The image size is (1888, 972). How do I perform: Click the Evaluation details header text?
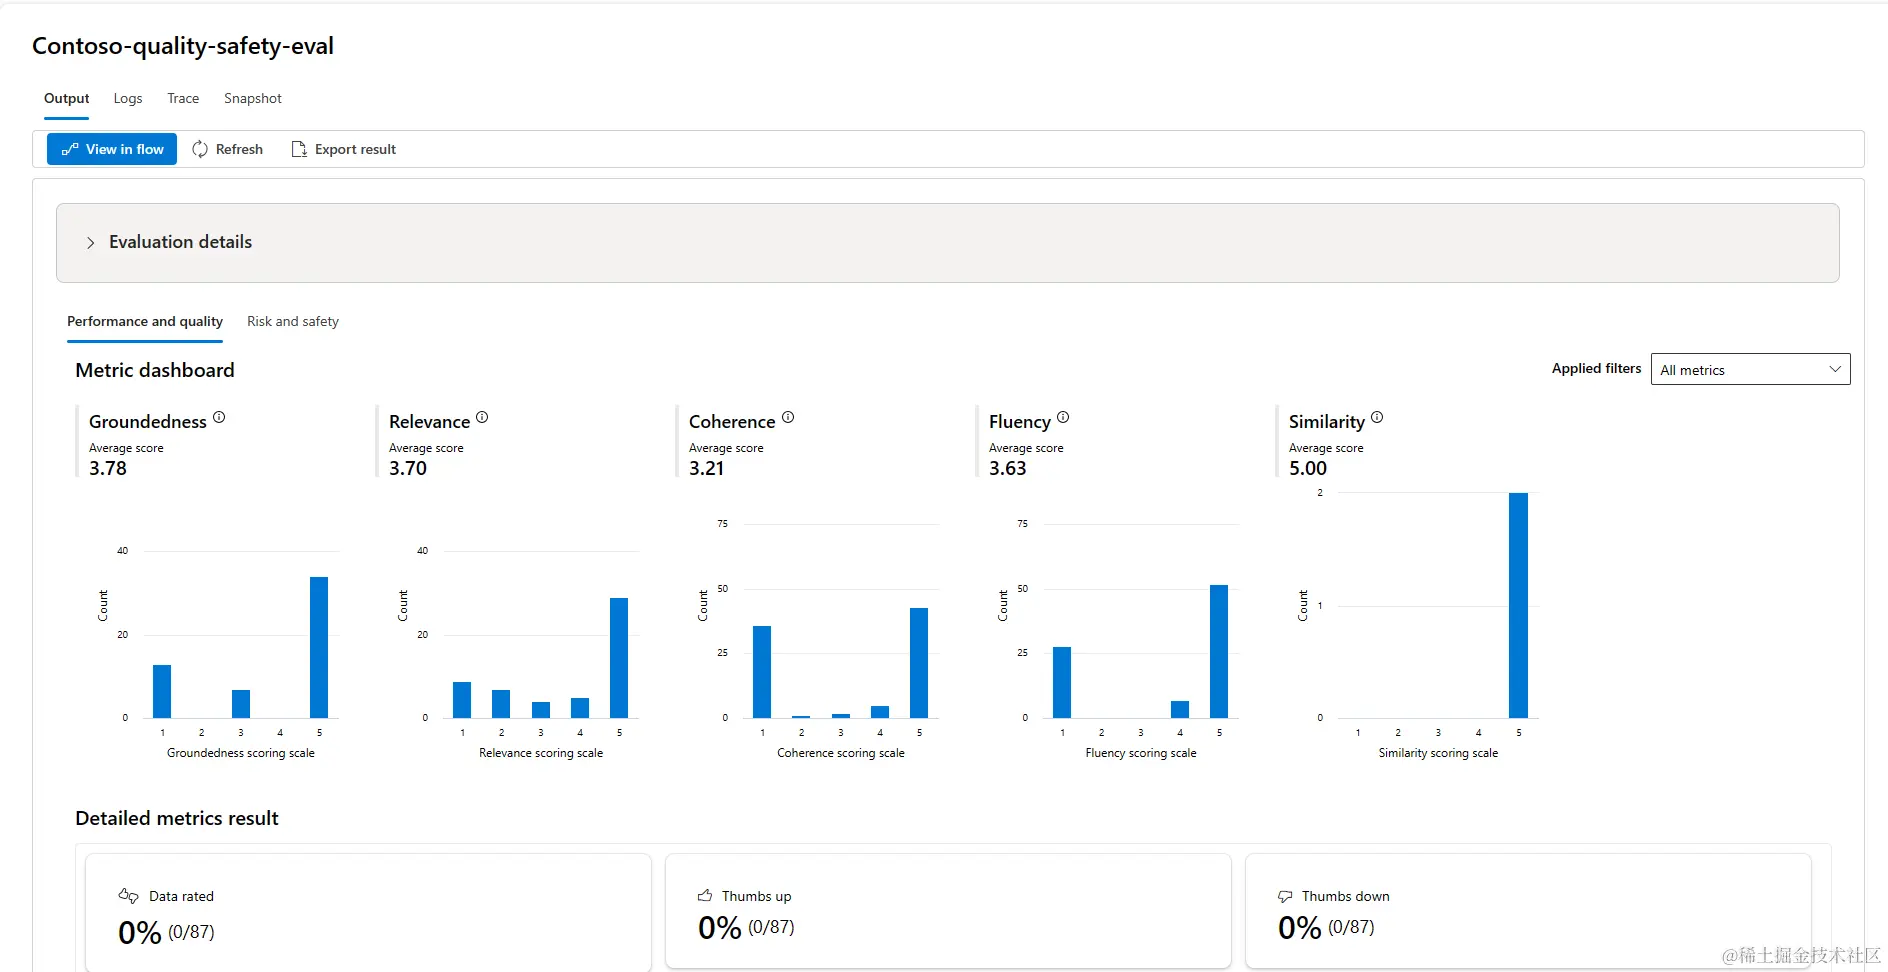180,242
